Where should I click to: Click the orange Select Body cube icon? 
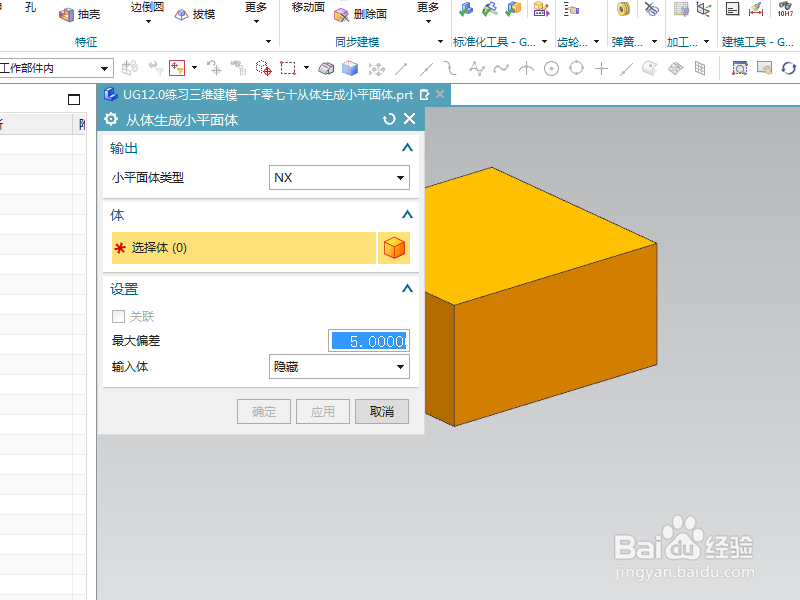394,245
